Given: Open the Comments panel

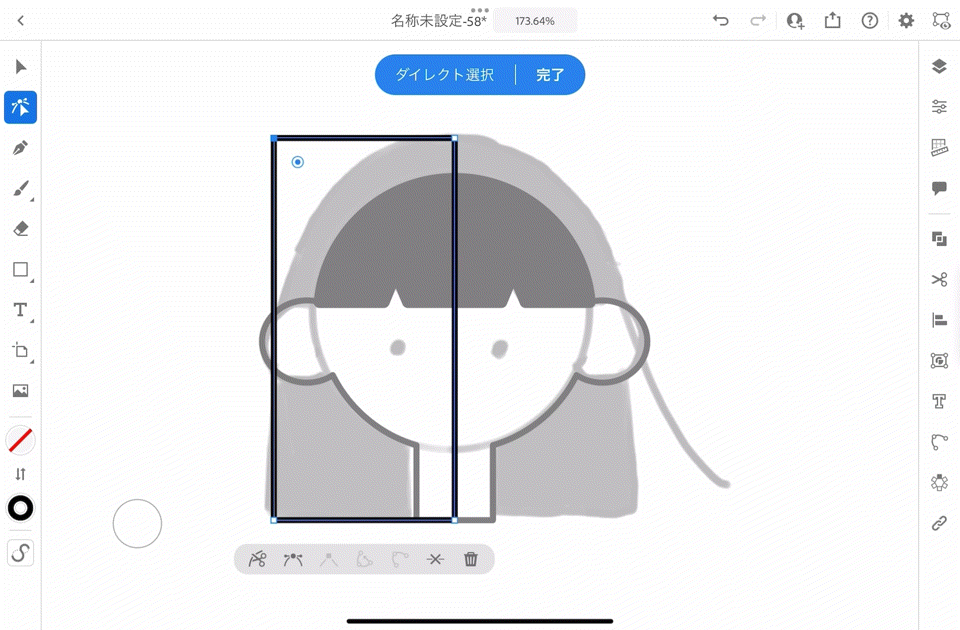Looking at the screenshot, I should (939, 188).
